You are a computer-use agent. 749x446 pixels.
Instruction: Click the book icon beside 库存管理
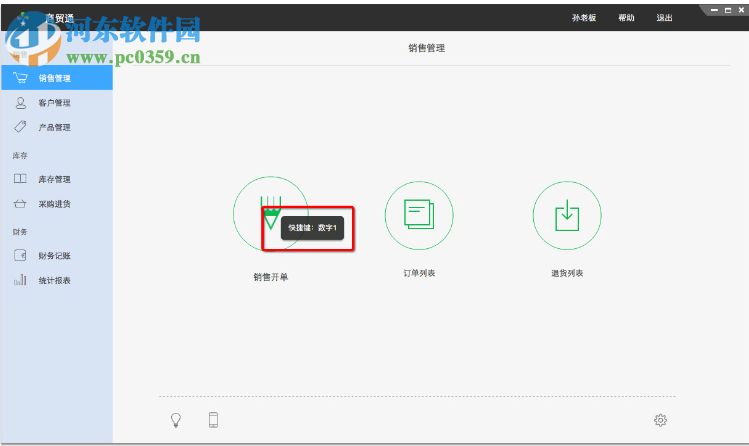click(20, 179)
